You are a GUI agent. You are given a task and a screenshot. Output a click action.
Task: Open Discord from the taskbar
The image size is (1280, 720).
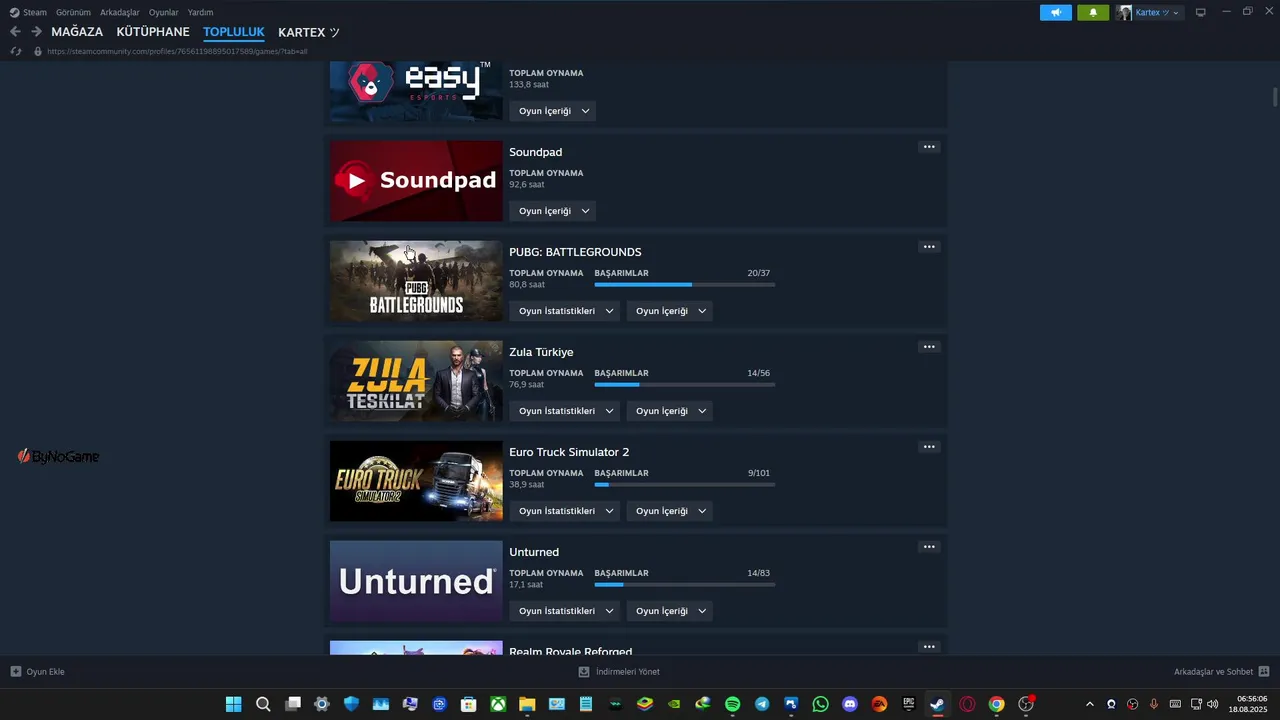[x=850, y=704]
